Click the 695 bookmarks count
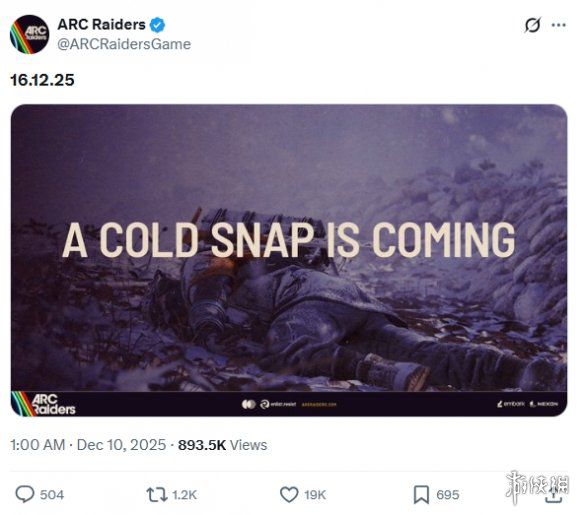584x515 pixels. [448, 495]
